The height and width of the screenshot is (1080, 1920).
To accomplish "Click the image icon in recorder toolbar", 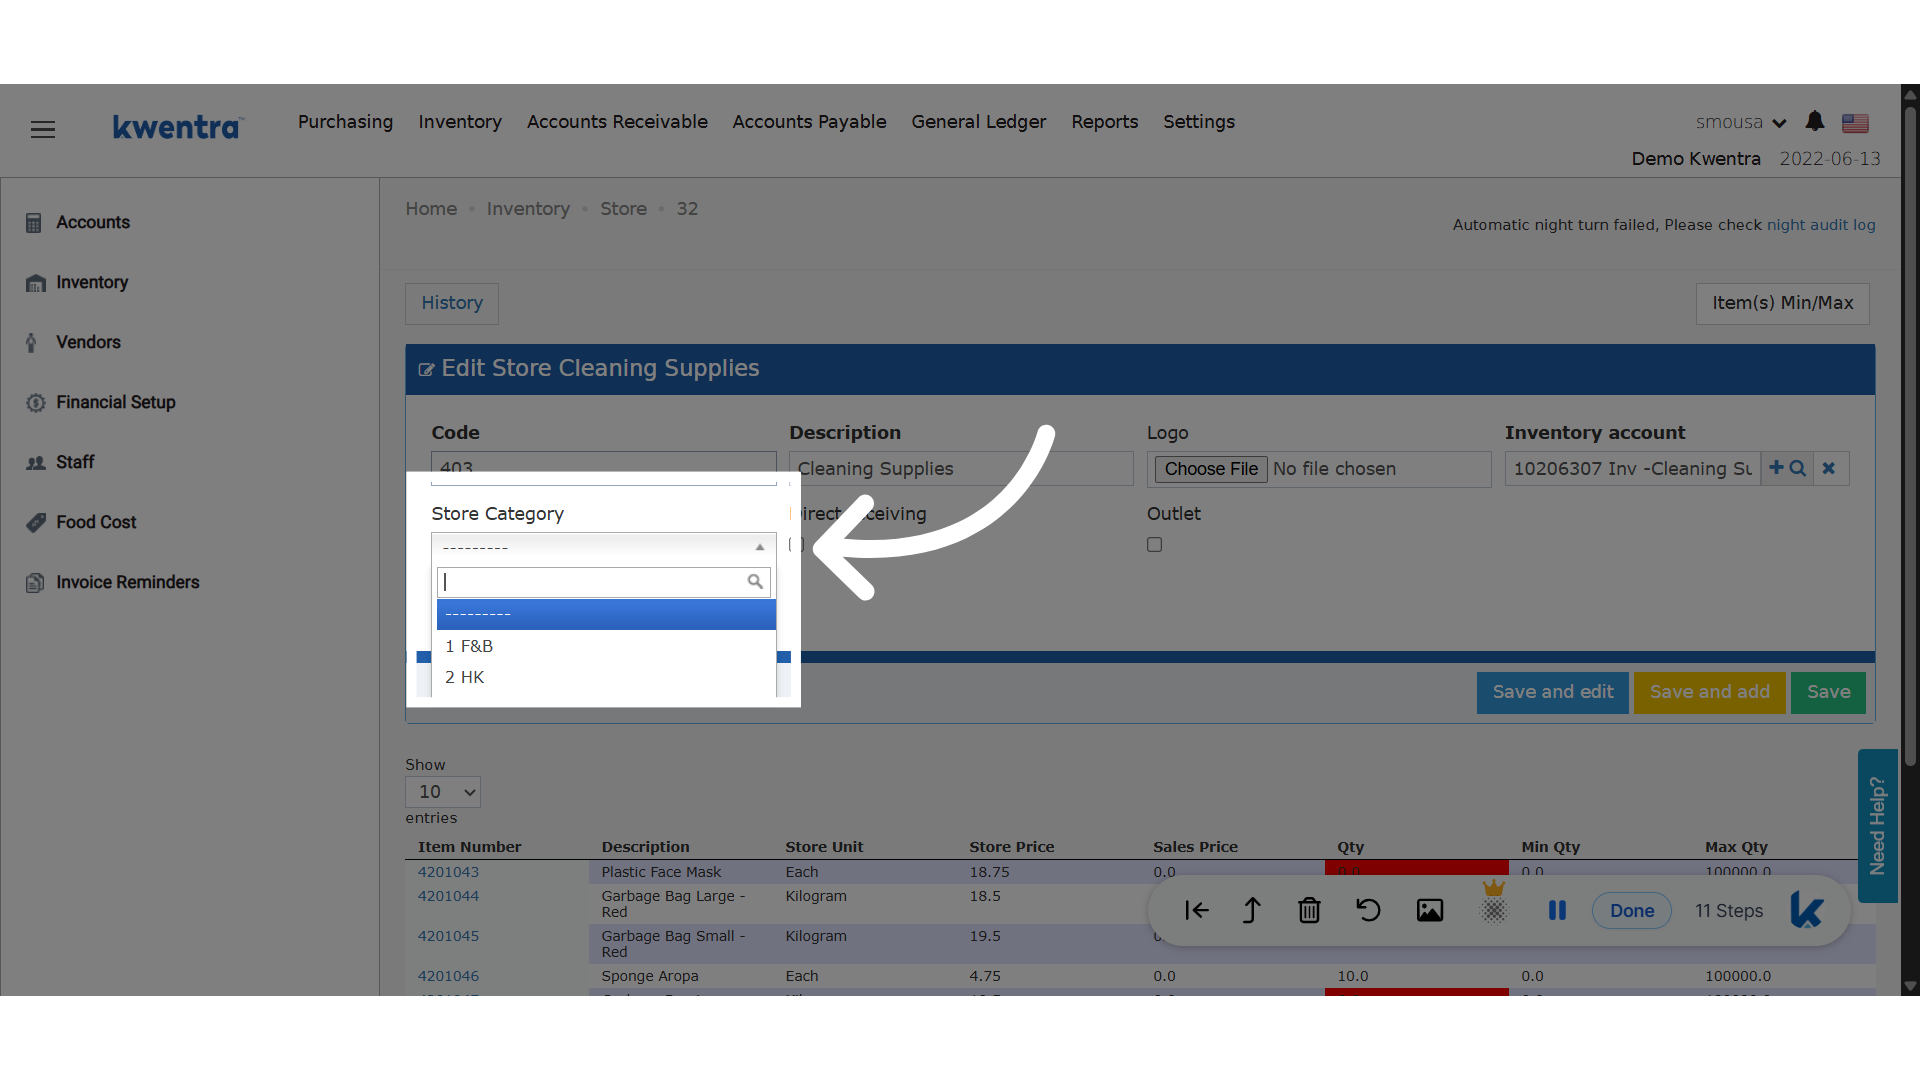I will click(x=1430, y=910).
